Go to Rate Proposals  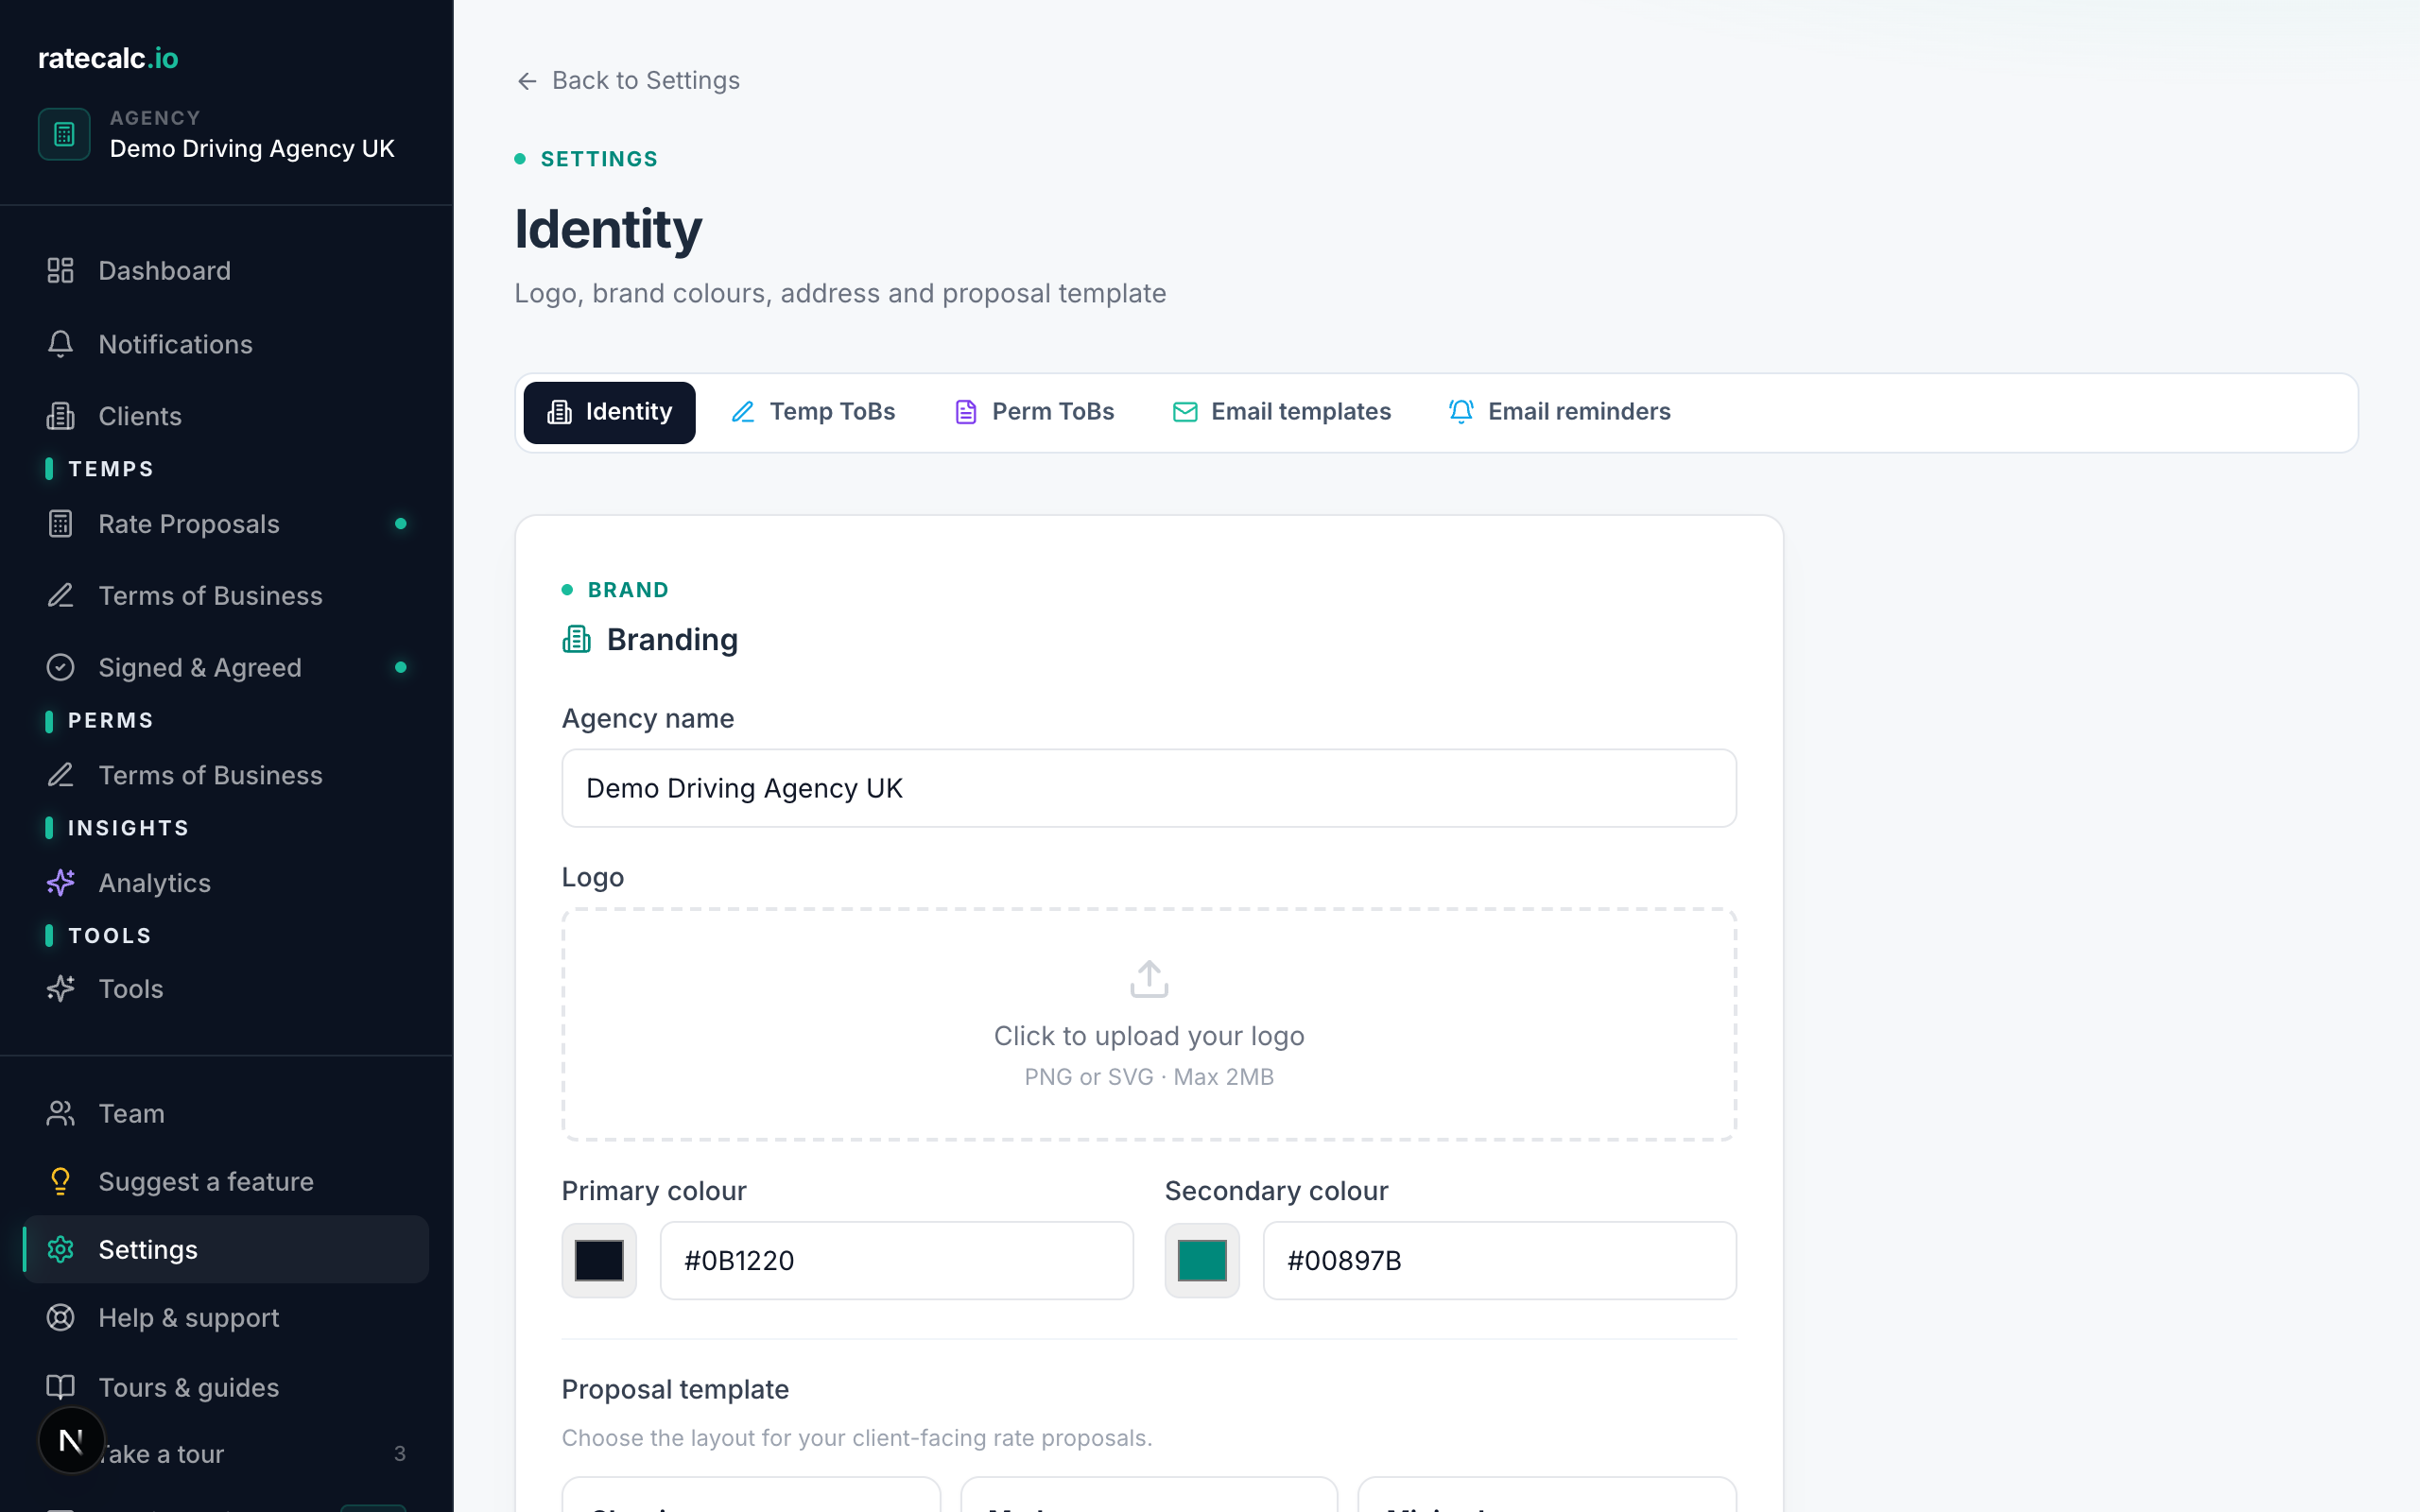[x=226, y=524]
